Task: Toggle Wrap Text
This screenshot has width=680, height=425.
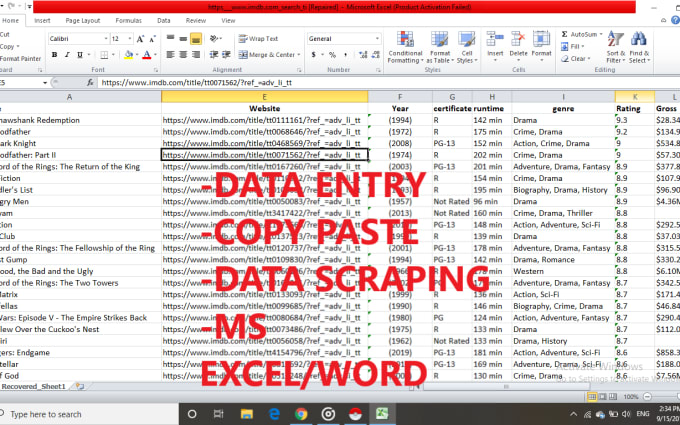Action: (x=258, y=39)
